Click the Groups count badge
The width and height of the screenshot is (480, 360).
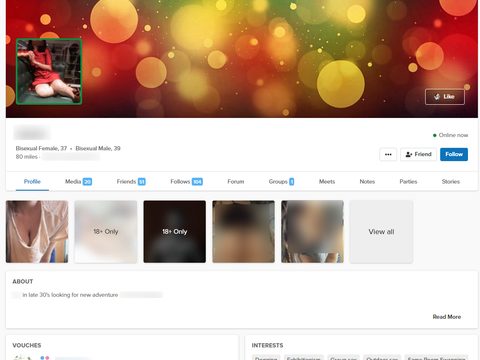[x=292, y=182]
